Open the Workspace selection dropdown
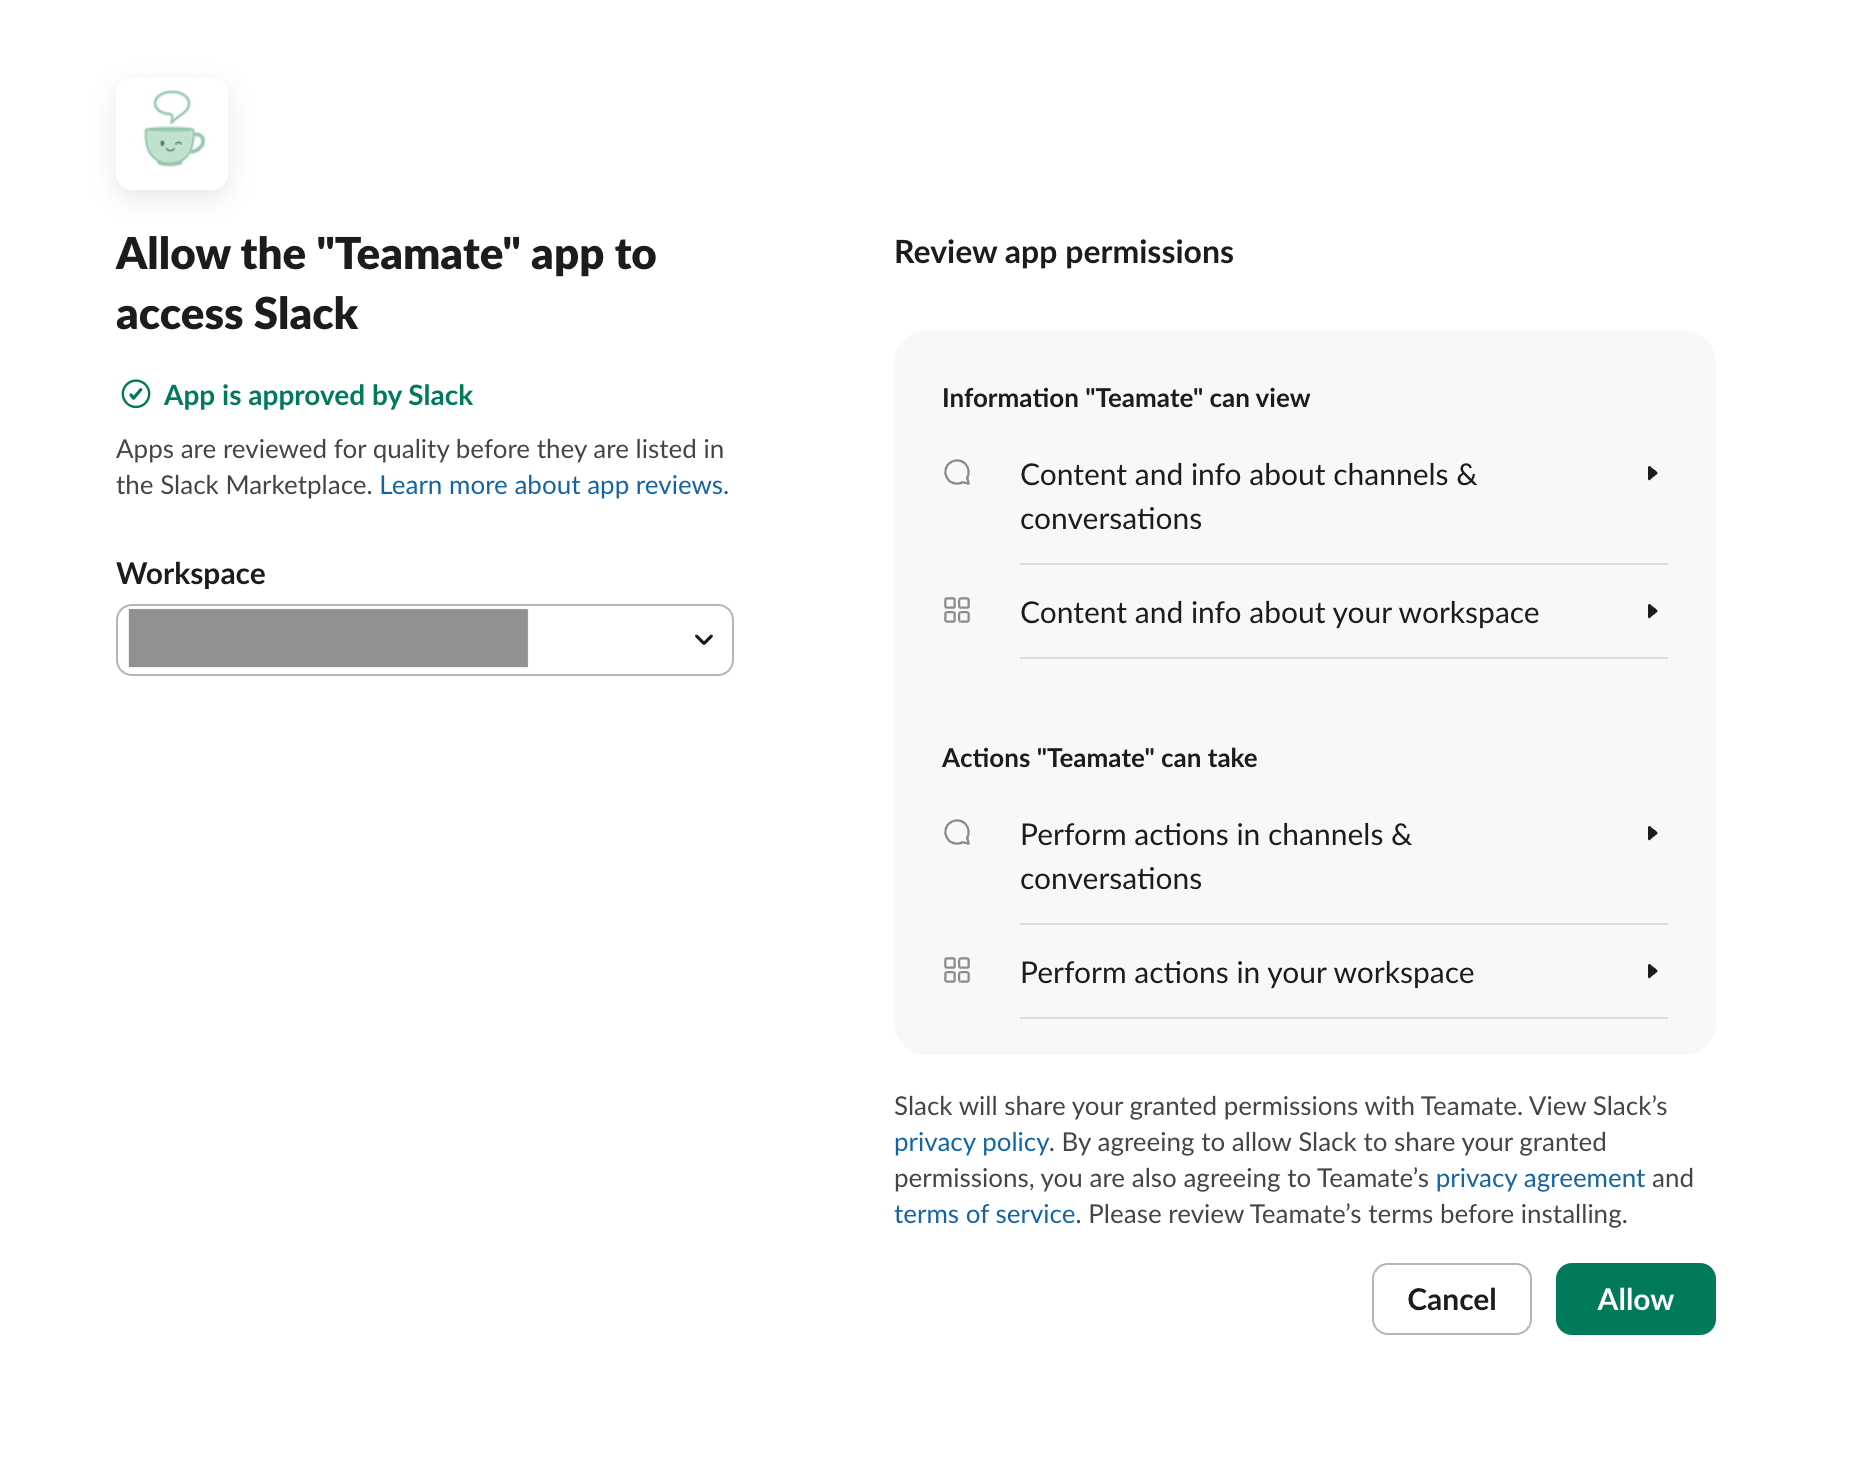Screen dimensions: 1874x1480 [x=424, y=640]
